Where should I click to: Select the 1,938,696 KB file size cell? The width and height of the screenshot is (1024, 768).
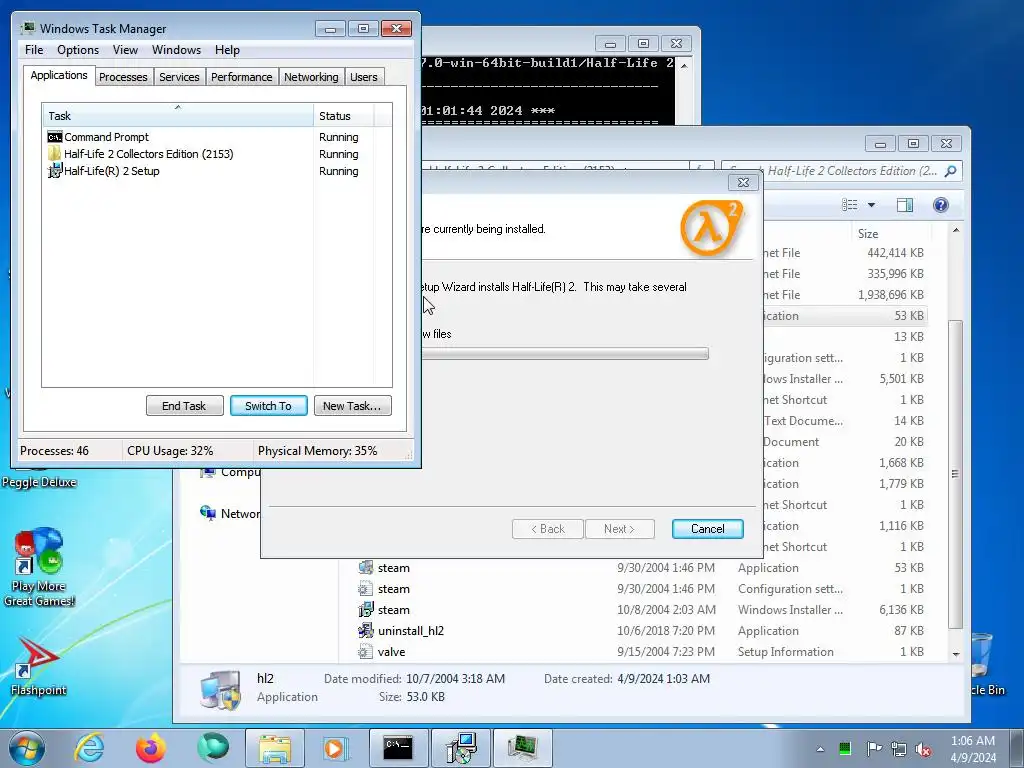point(891,295)
